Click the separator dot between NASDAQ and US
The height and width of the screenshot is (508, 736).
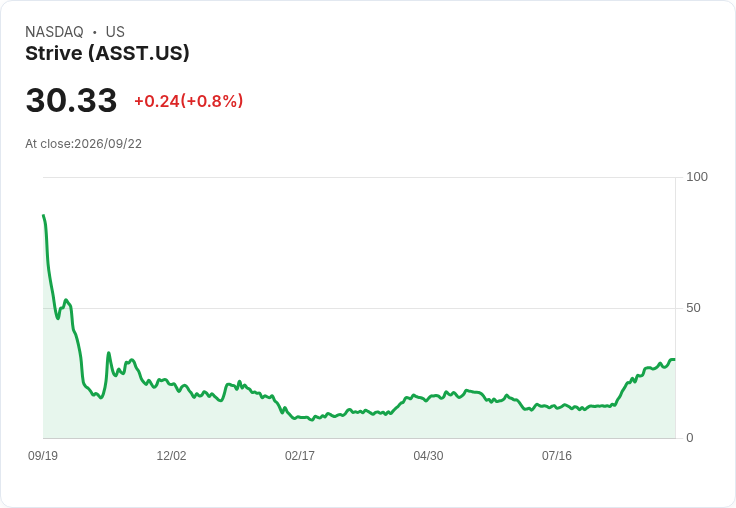pyautogui.click(x=94, y=32)
